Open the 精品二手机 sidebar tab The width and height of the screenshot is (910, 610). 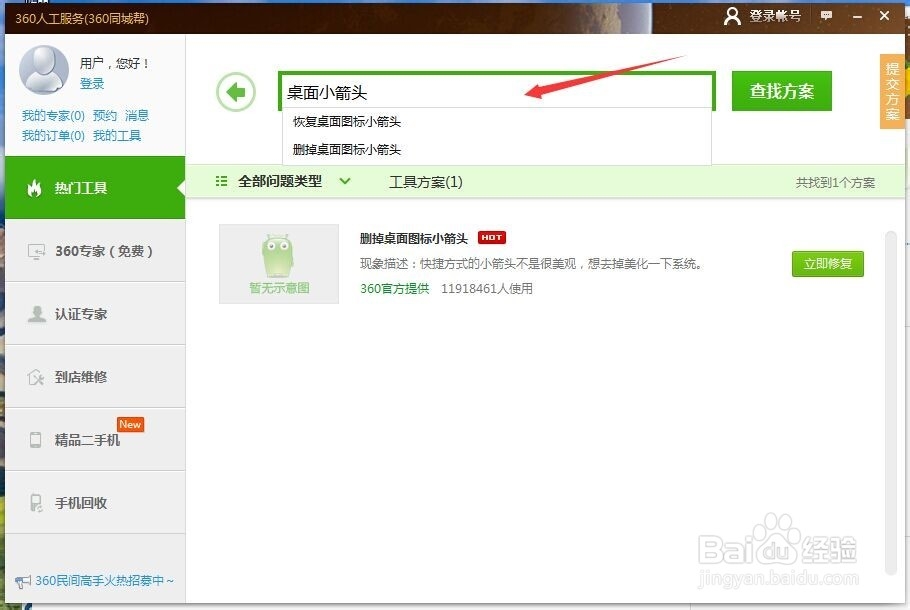pyautogui.click(x=95, y=439)
